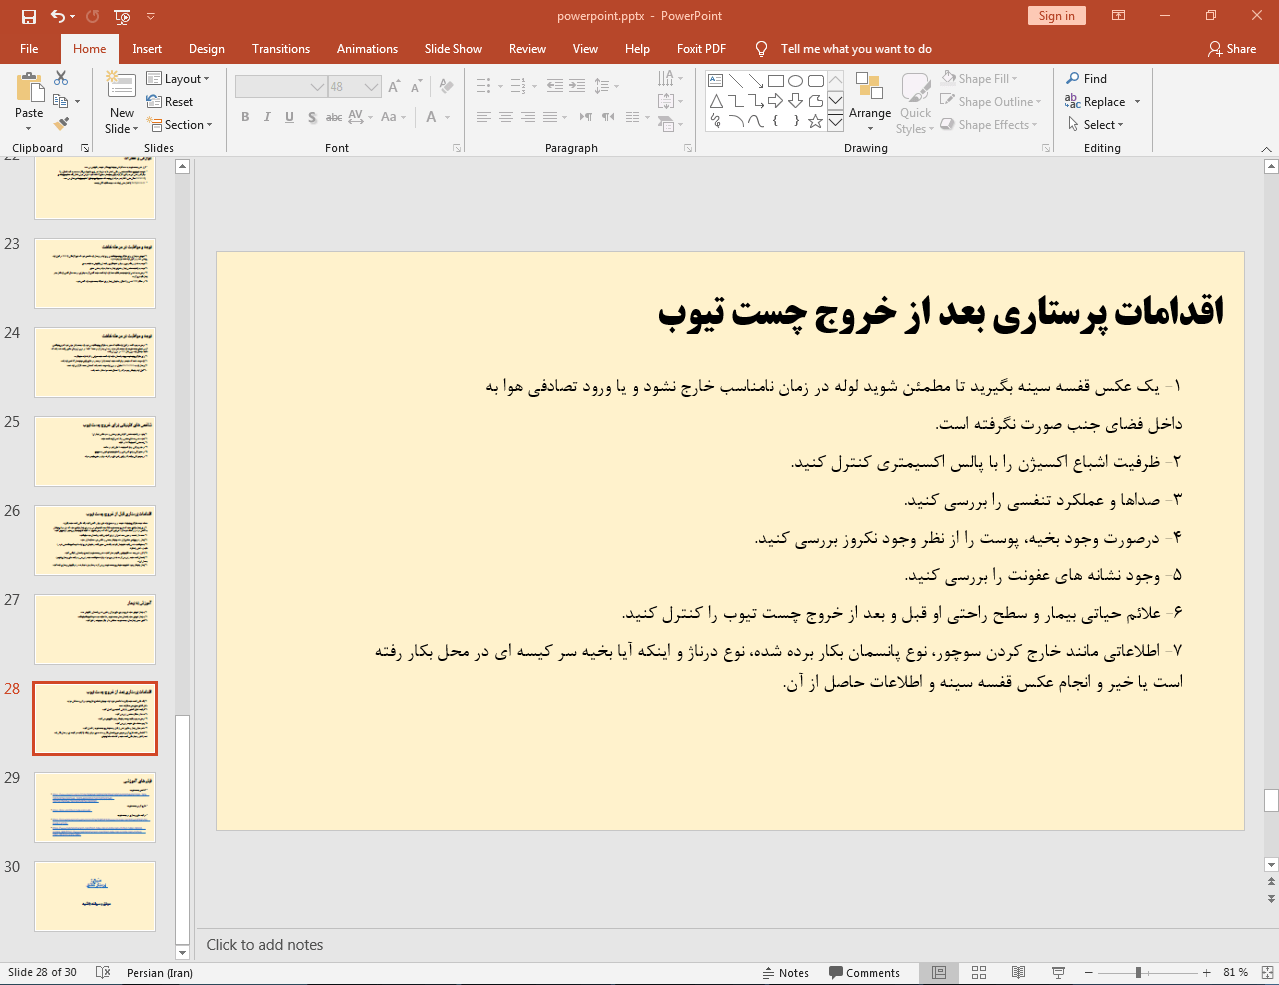Click Find in Editing group
Viewport: 1279px width, 985px height.
coord(1087,79)
